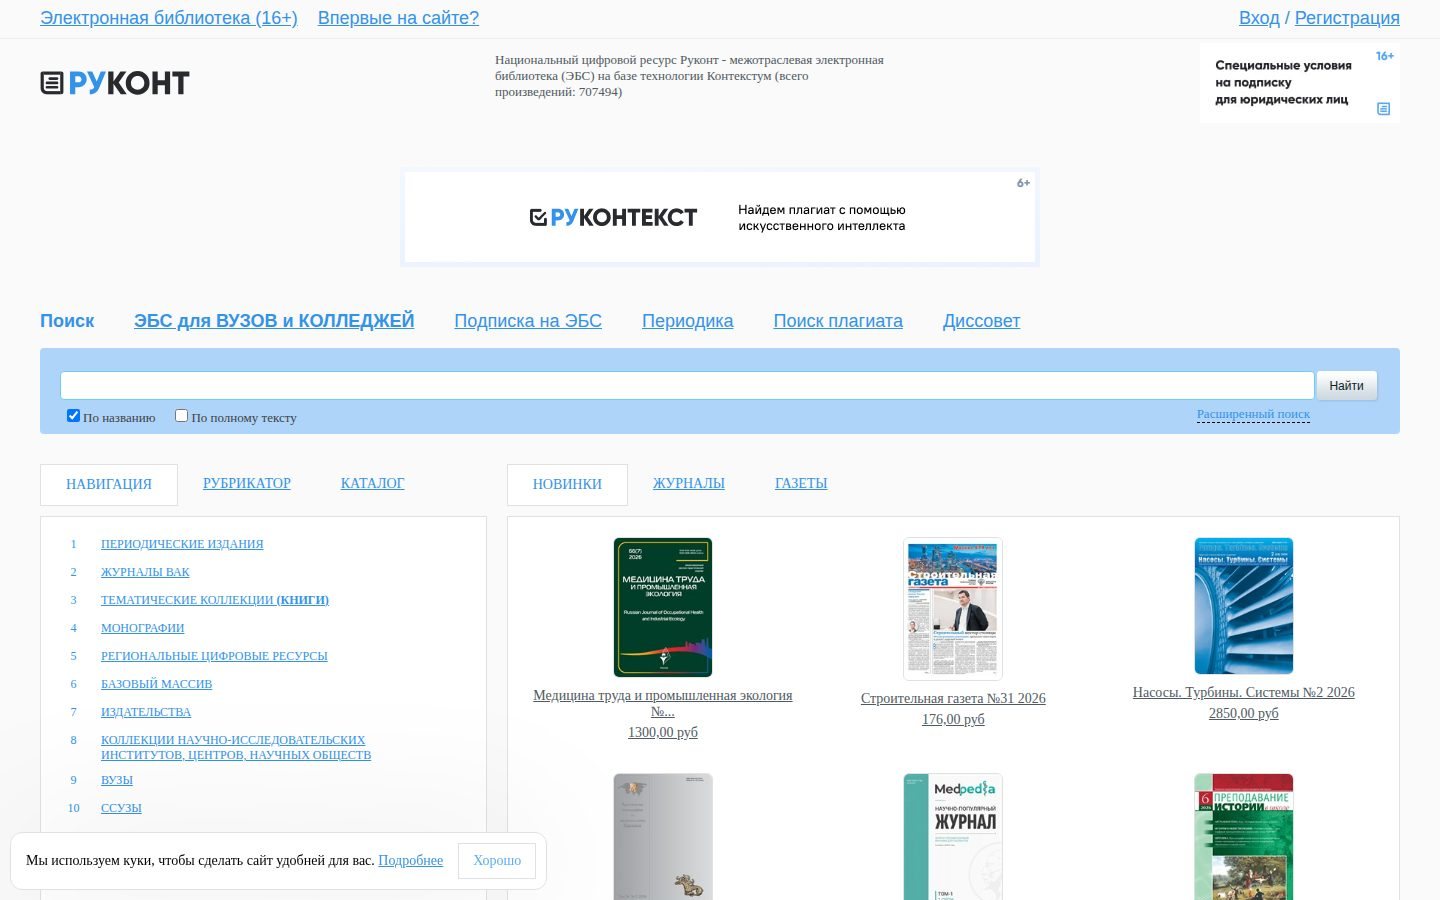This screenshot has width=1440, height=900.
Task: Open 'МОНОГРАФИИ' navigation item
Action: click(142, 628)
